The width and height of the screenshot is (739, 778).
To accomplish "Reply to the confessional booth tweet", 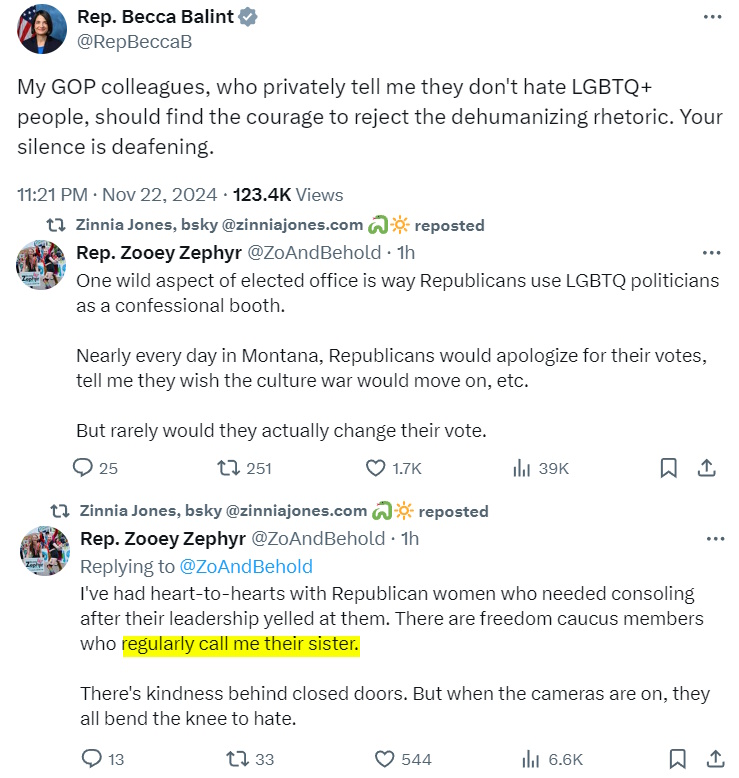I will point(83,468).
